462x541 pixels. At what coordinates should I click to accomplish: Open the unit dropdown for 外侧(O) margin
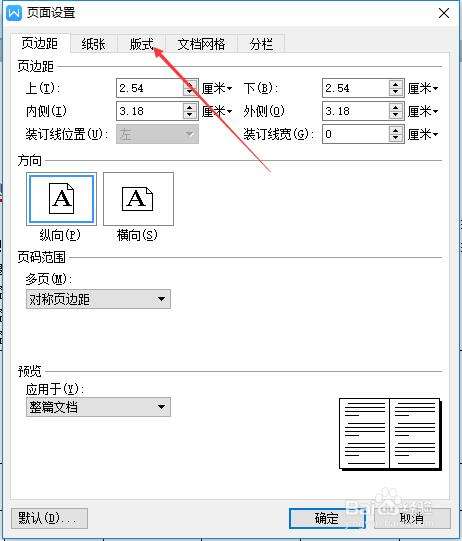(x=423, y=111)
